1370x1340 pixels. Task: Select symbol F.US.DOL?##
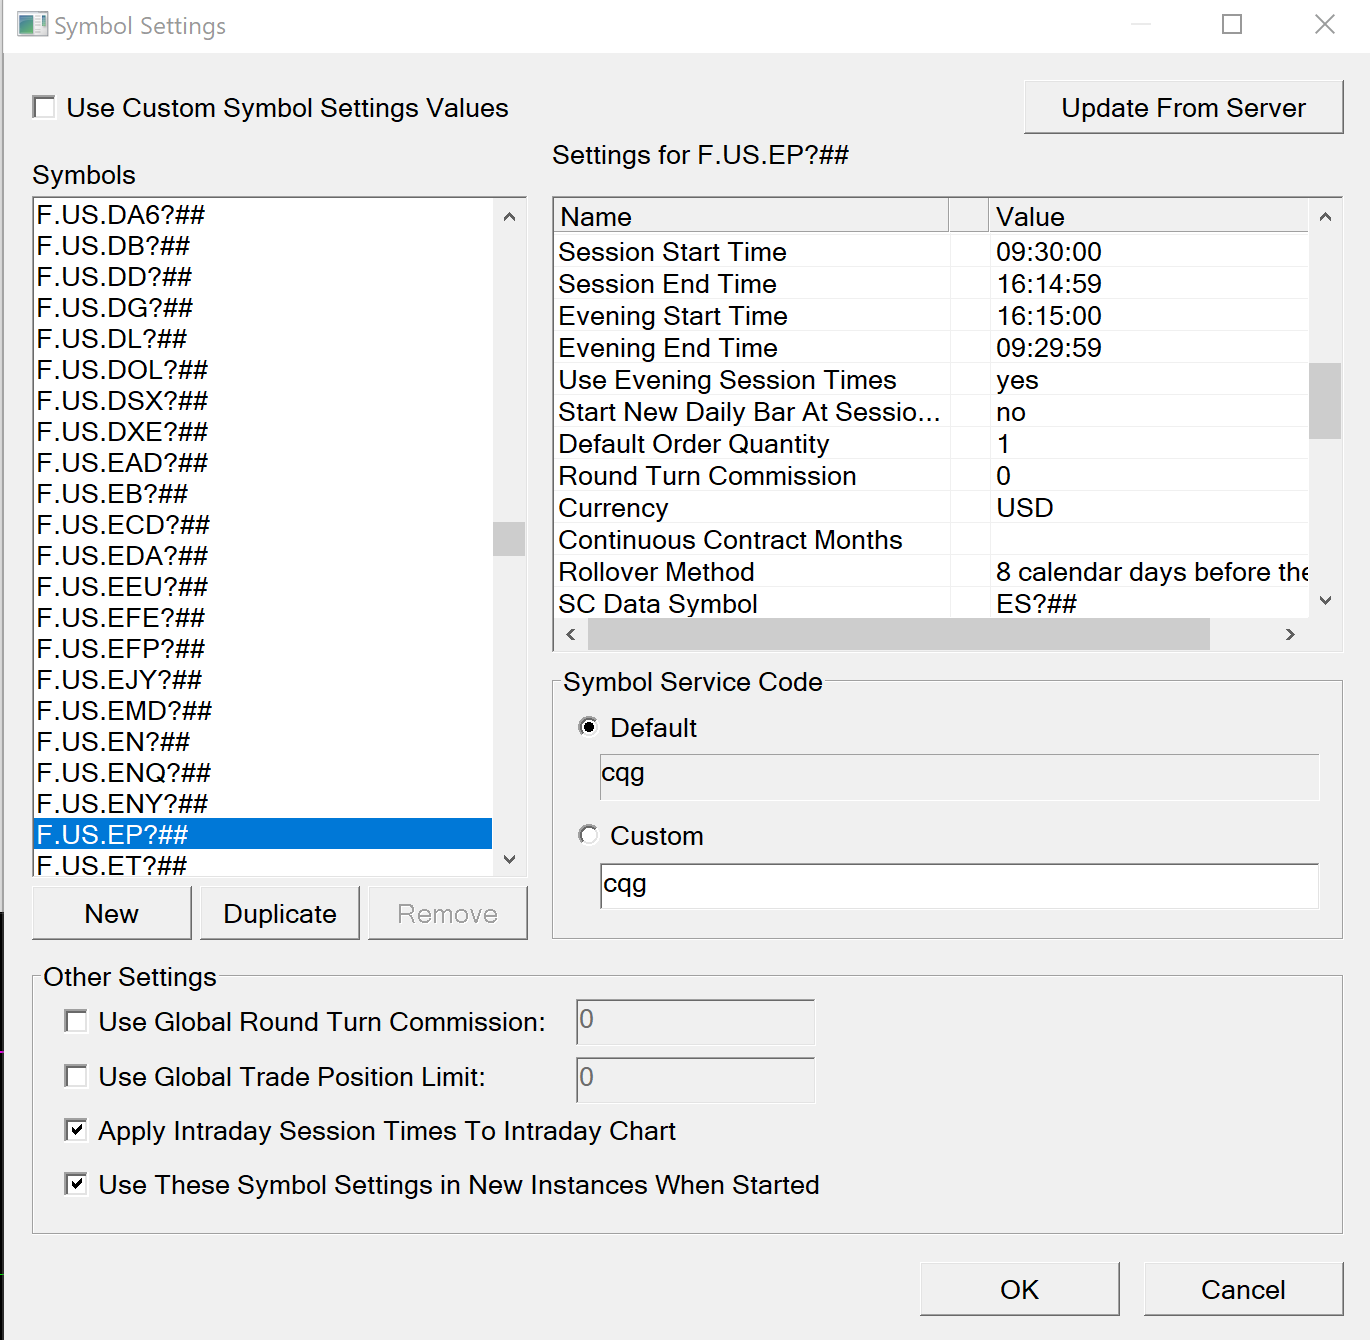click(x=263, y=370)
